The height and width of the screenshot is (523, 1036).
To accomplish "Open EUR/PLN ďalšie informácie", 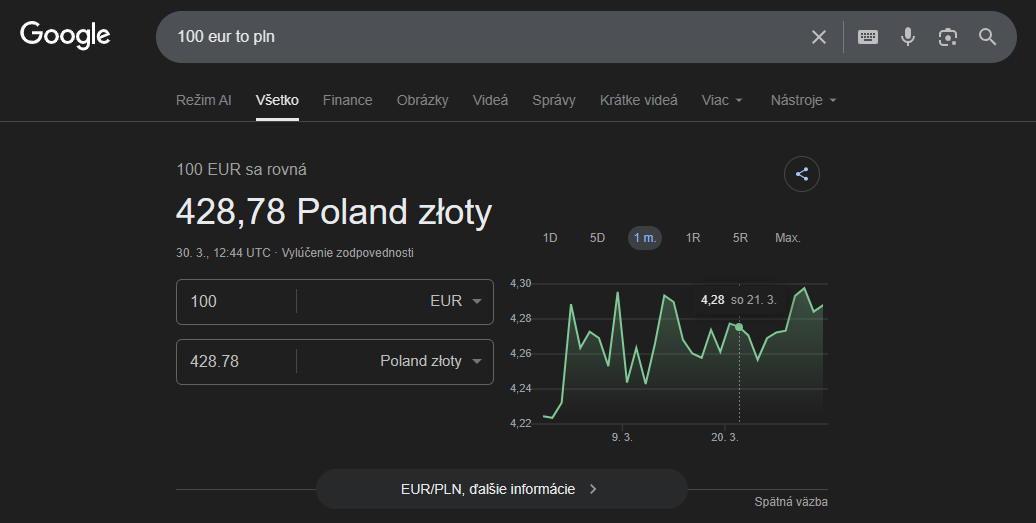I will pyautogui.click(x=501, y=489).
